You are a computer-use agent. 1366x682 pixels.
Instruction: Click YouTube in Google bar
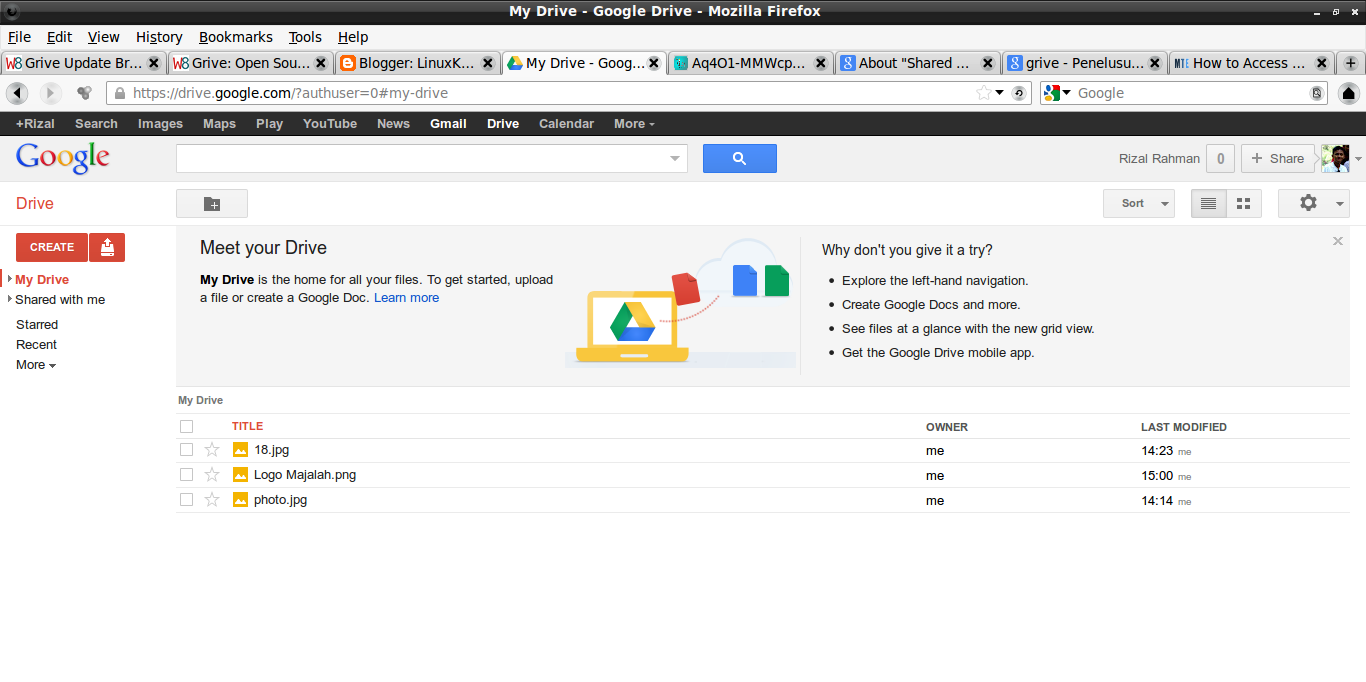click(x=330, y=124)
